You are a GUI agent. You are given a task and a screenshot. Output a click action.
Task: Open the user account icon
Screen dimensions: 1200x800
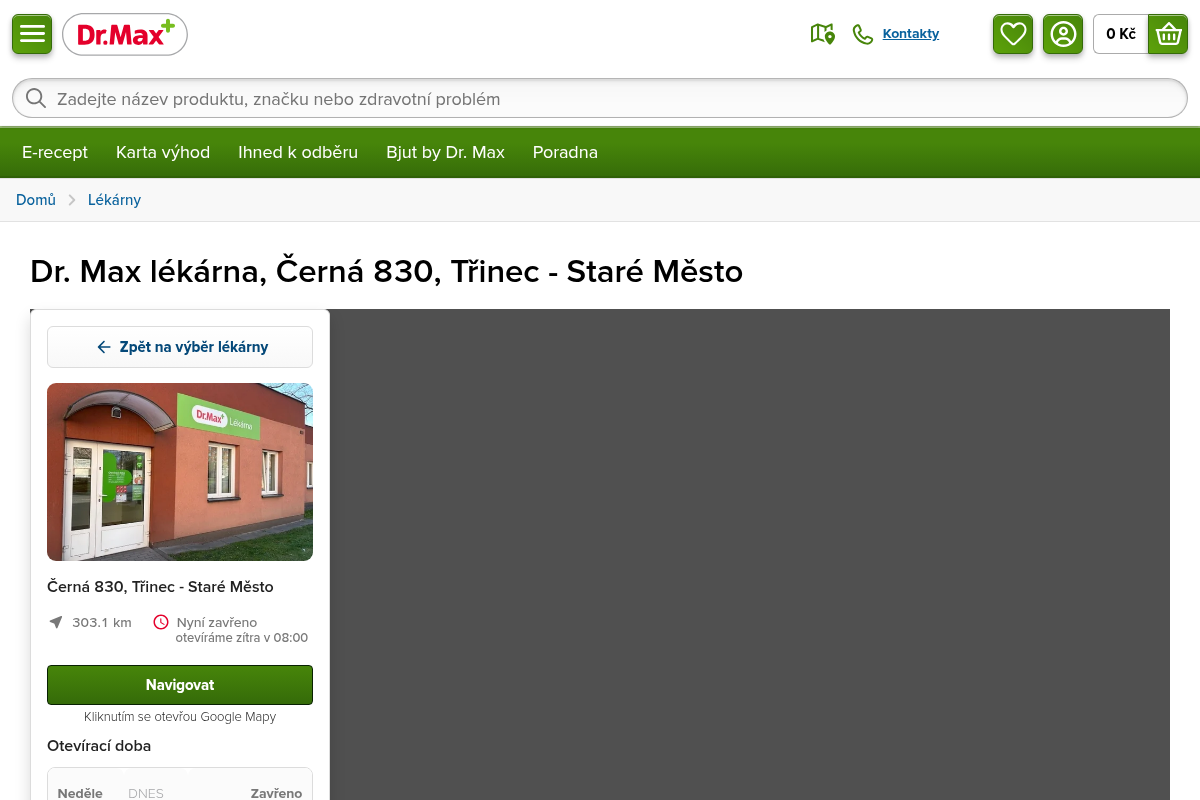click(x=1063, y=34)
